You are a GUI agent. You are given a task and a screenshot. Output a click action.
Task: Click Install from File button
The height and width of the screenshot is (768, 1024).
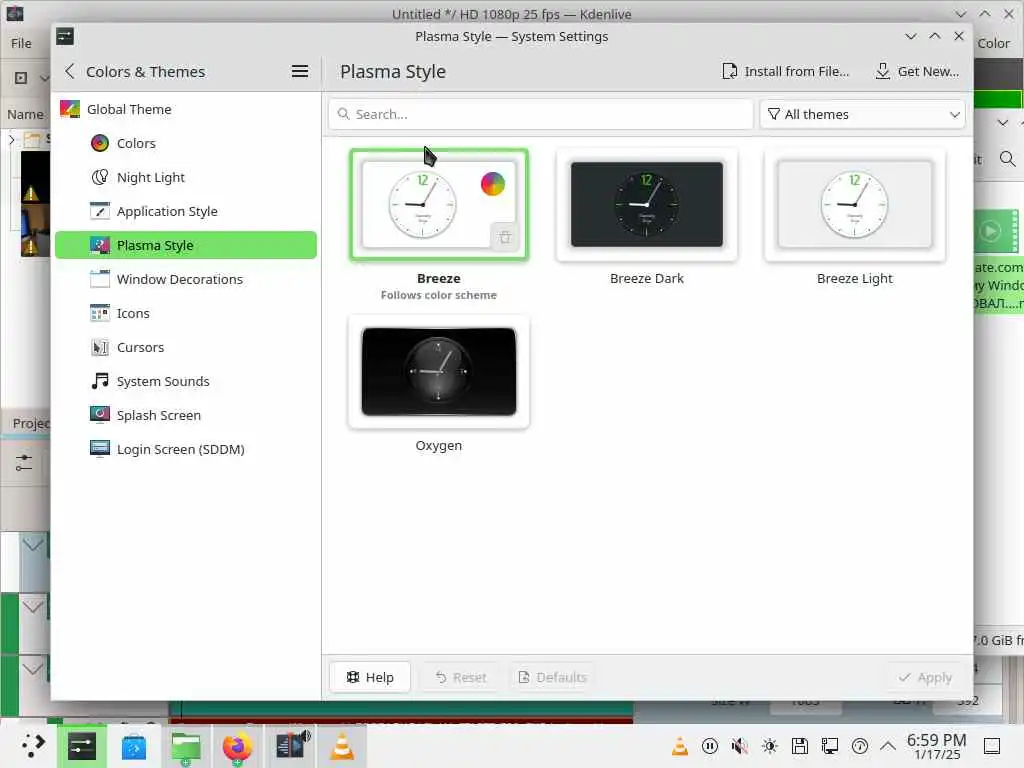click(786, 71)
